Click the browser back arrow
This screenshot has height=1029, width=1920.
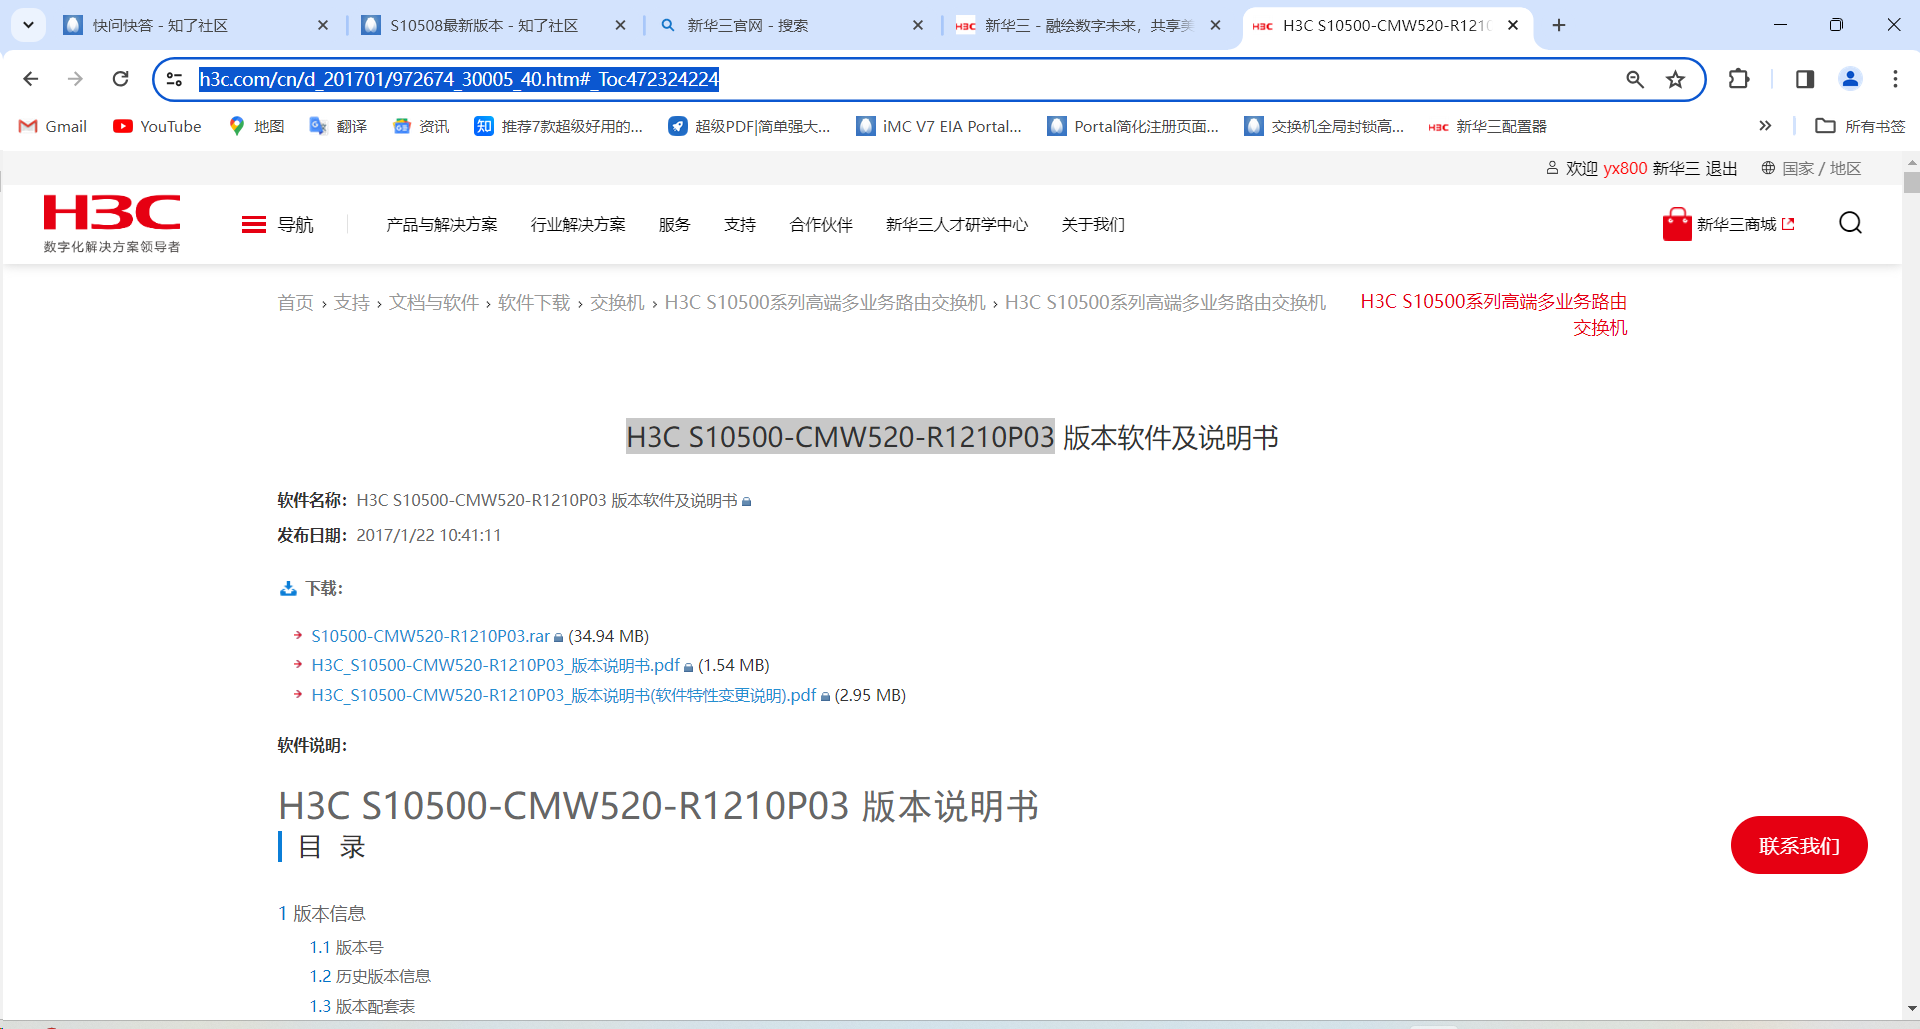tap(31, 79)
